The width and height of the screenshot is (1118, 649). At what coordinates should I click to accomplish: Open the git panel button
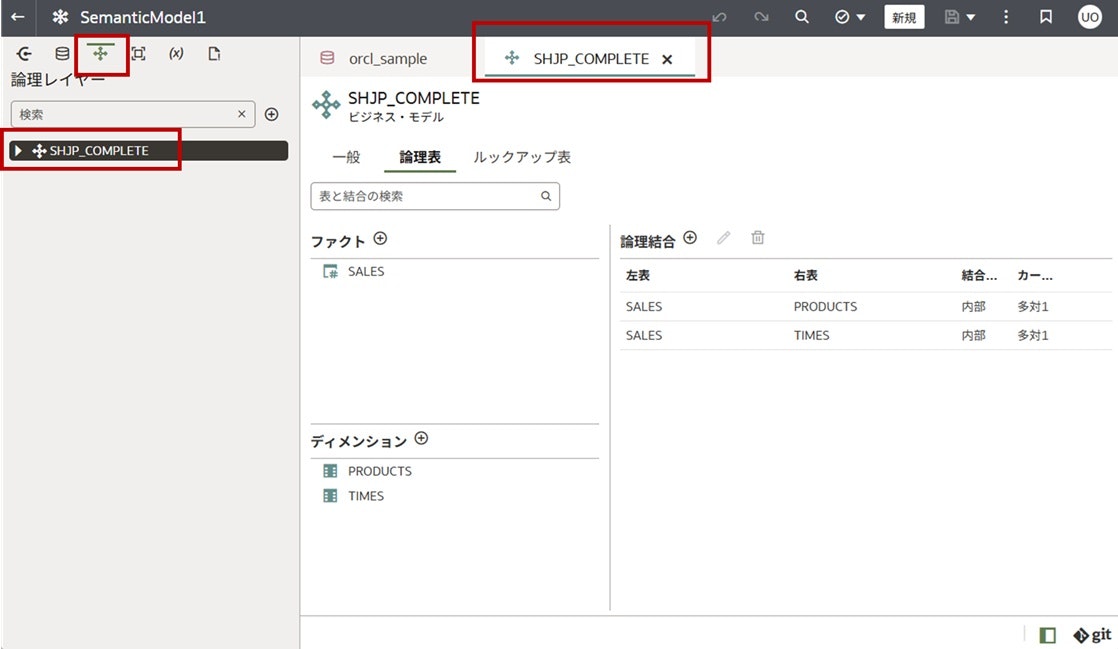[x=1092, y=635]
